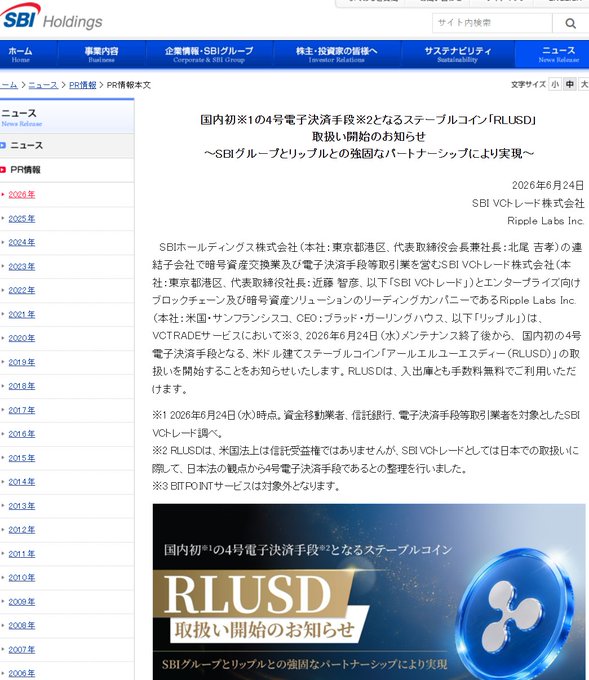Open the 2018年 archive link
This screenshot has width=589, height=680.
click(22, 386)
